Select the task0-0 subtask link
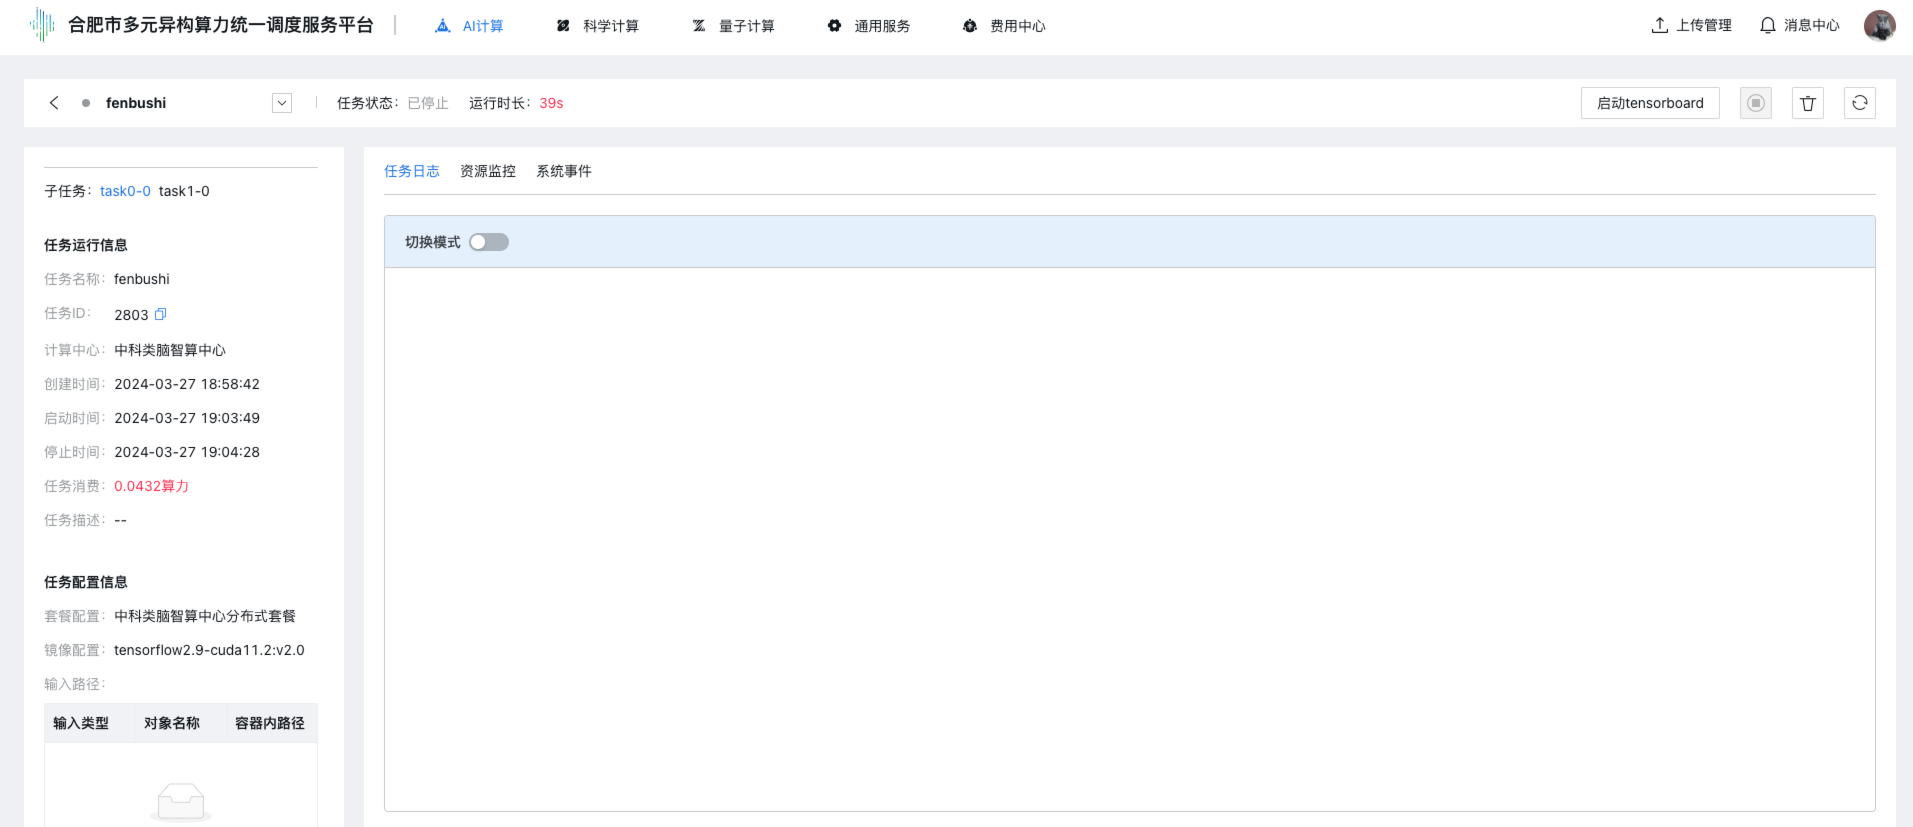 pyautogui.click(x=125, y=191)
